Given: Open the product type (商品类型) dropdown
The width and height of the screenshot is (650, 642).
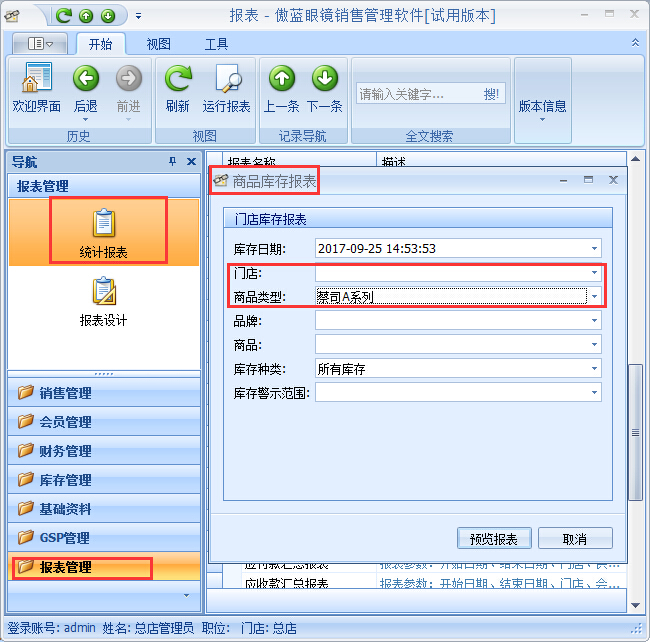Looking at the screenshot, I should (x=594, y=297).
